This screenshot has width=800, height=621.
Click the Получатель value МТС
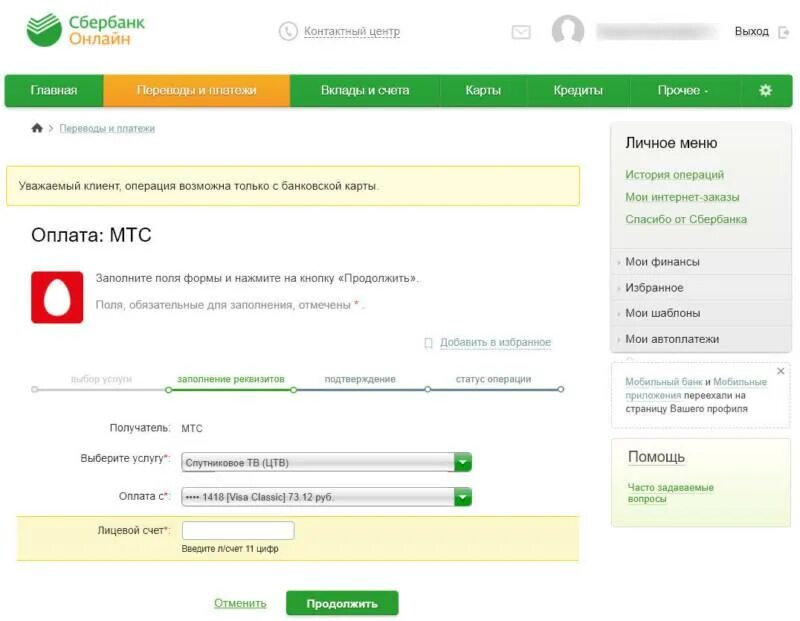(192, 429)
